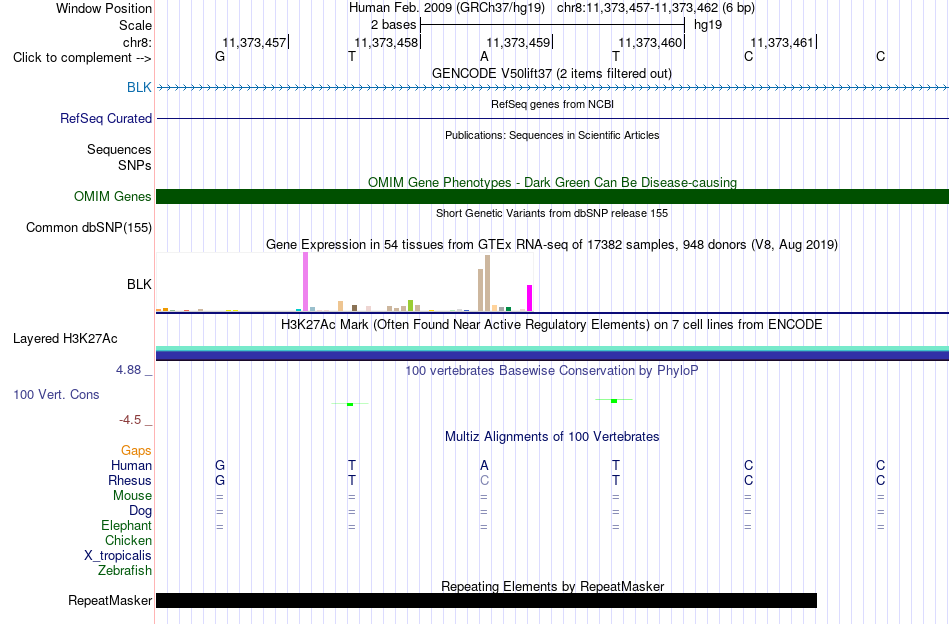Click the Layered H3K27Ac track label
The image size is (950, 624).
[65, 339]
